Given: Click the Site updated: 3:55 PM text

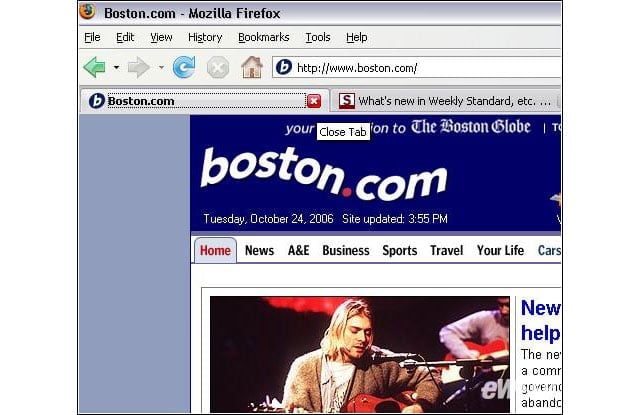Looking at the screenshot, I should tap(395, 219).
